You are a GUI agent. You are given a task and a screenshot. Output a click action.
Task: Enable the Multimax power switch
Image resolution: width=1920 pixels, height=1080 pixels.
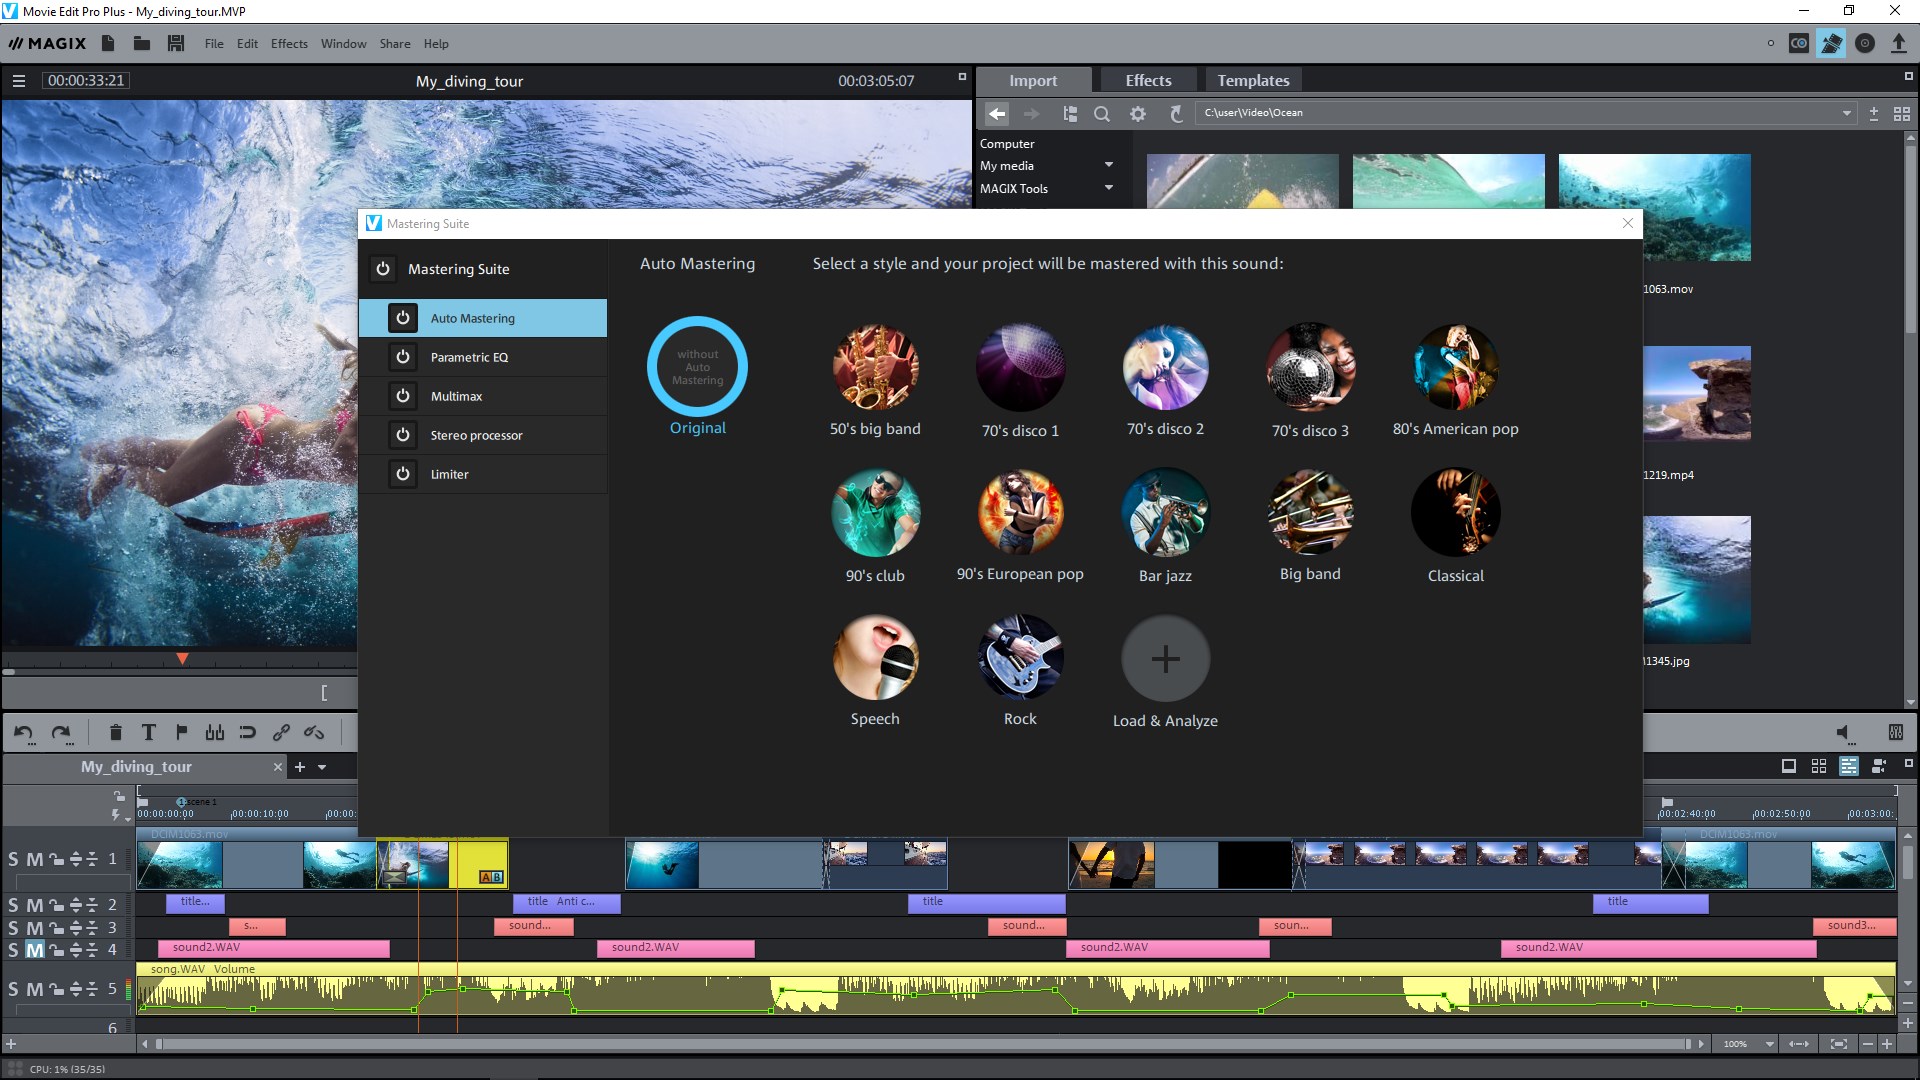click(403, 396)
